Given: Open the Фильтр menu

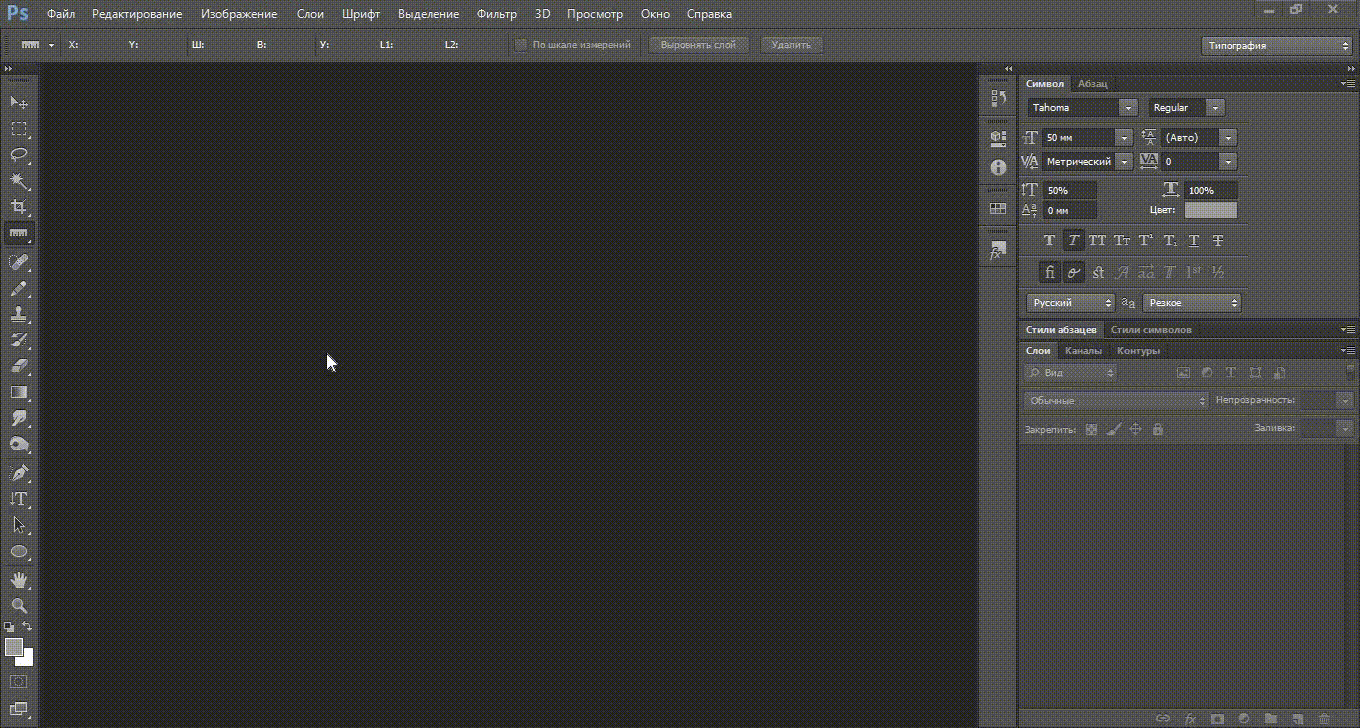Looking at the screenshot, I should tap(497, 14).
